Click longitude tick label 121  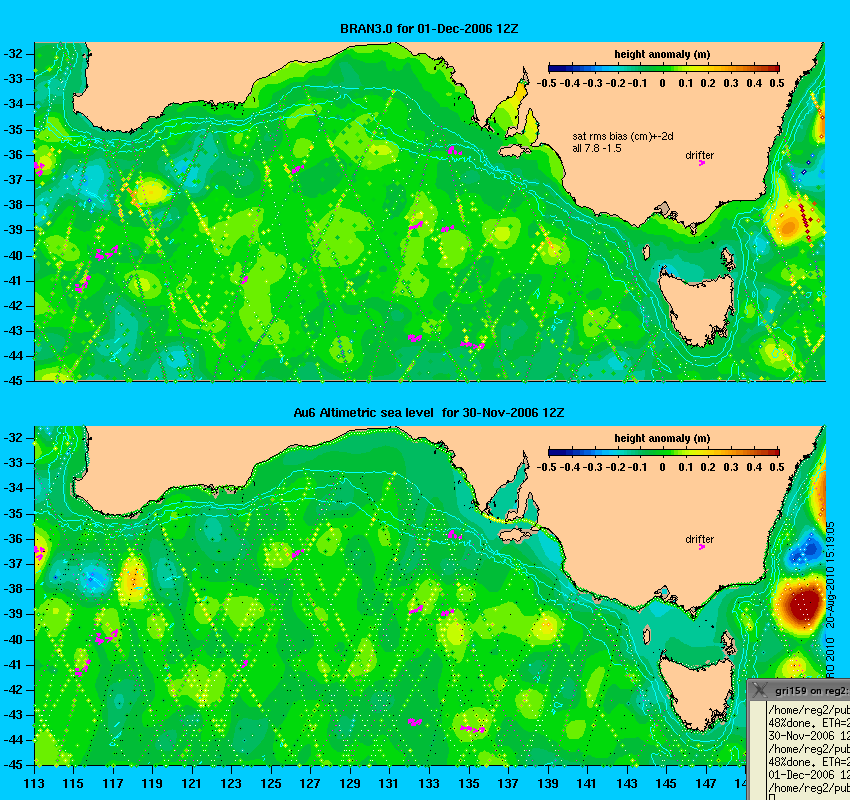(191, 784)
